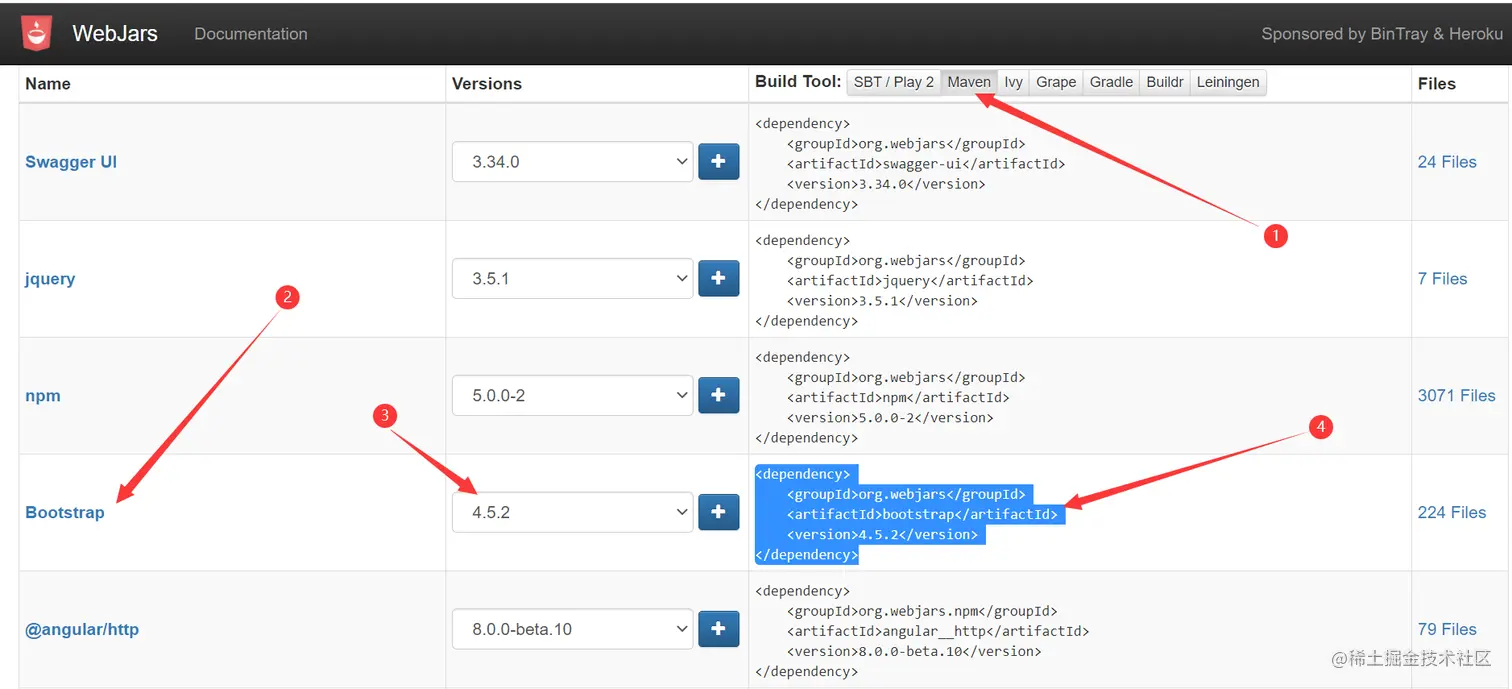Open the Bootstrap library link

[x=65, y=512]
